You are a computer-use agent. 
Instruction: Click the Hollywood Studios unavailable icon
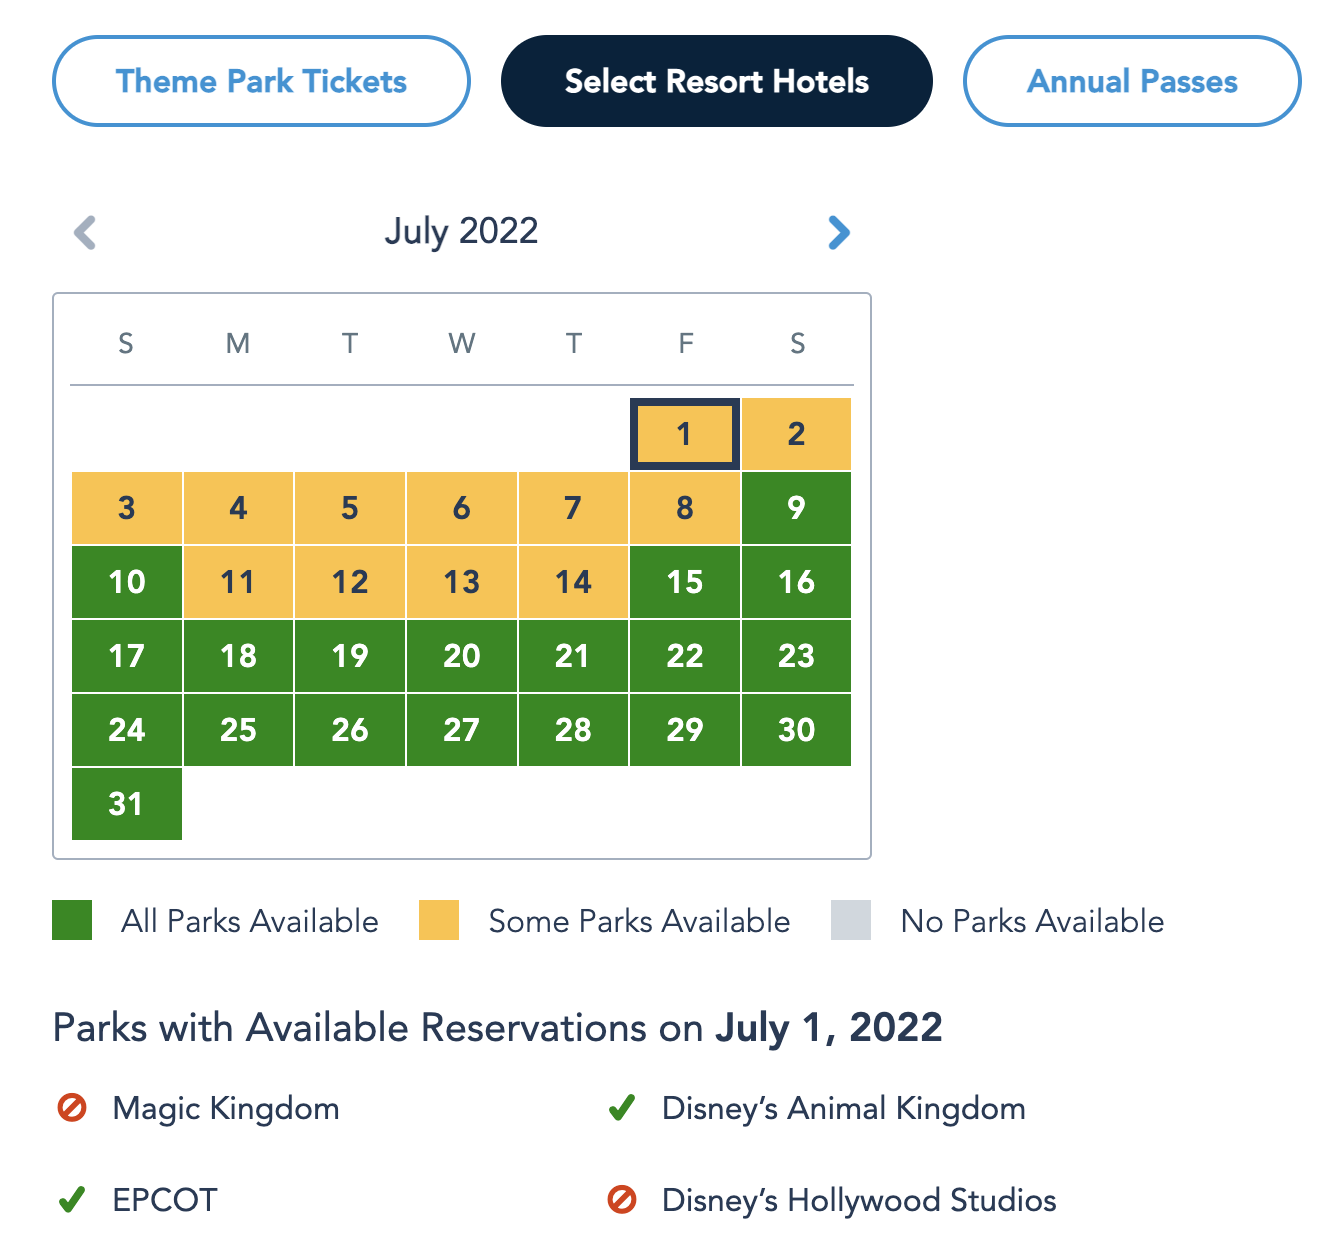(x=622, y=1200)
